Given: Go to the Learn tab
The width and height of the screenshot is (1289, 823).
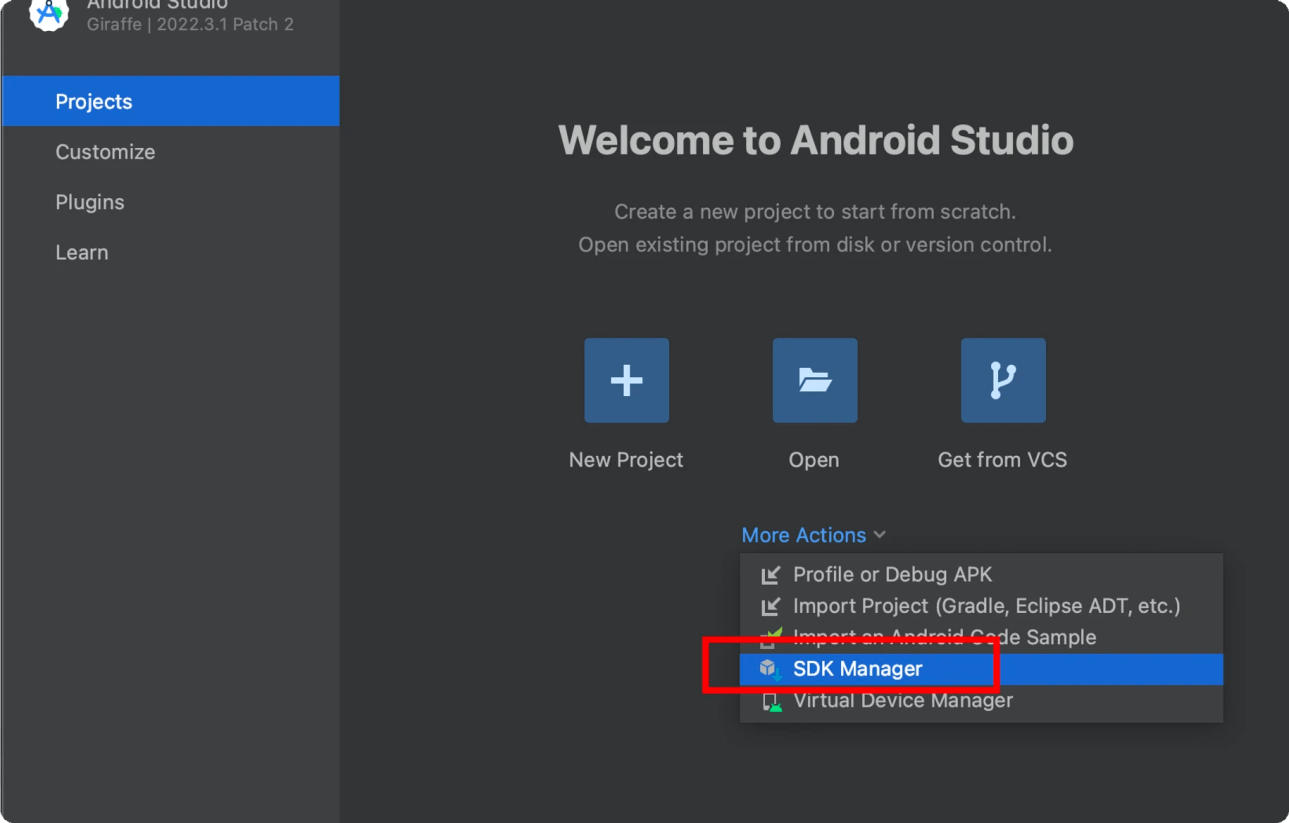Looking at the screenshot, I should coord(82,252).
